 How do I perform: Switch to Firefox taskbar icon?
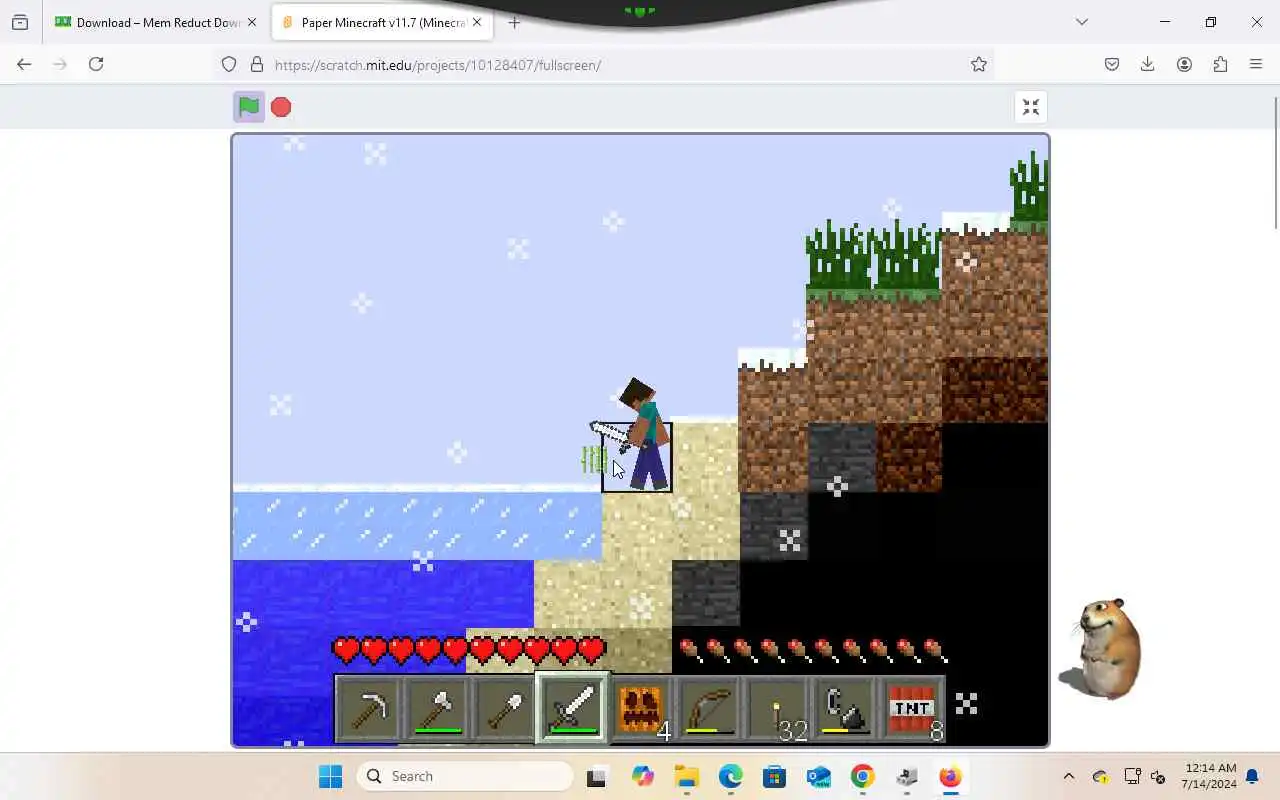950,776
